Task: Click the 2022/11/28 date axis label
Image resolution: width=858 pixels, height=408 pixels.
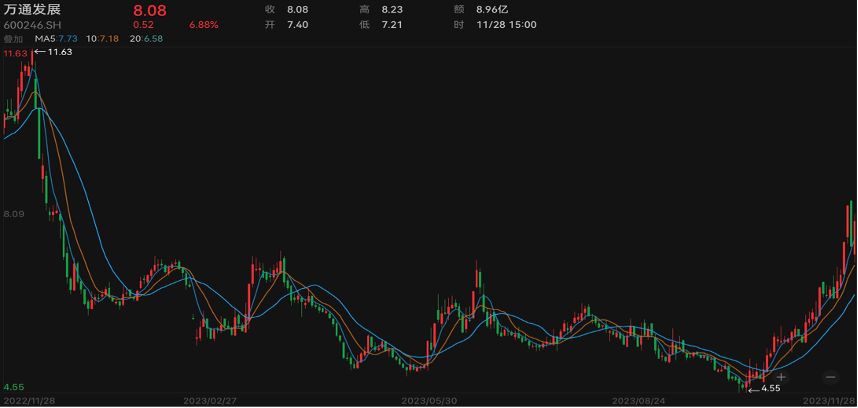Action: [29, 401]
